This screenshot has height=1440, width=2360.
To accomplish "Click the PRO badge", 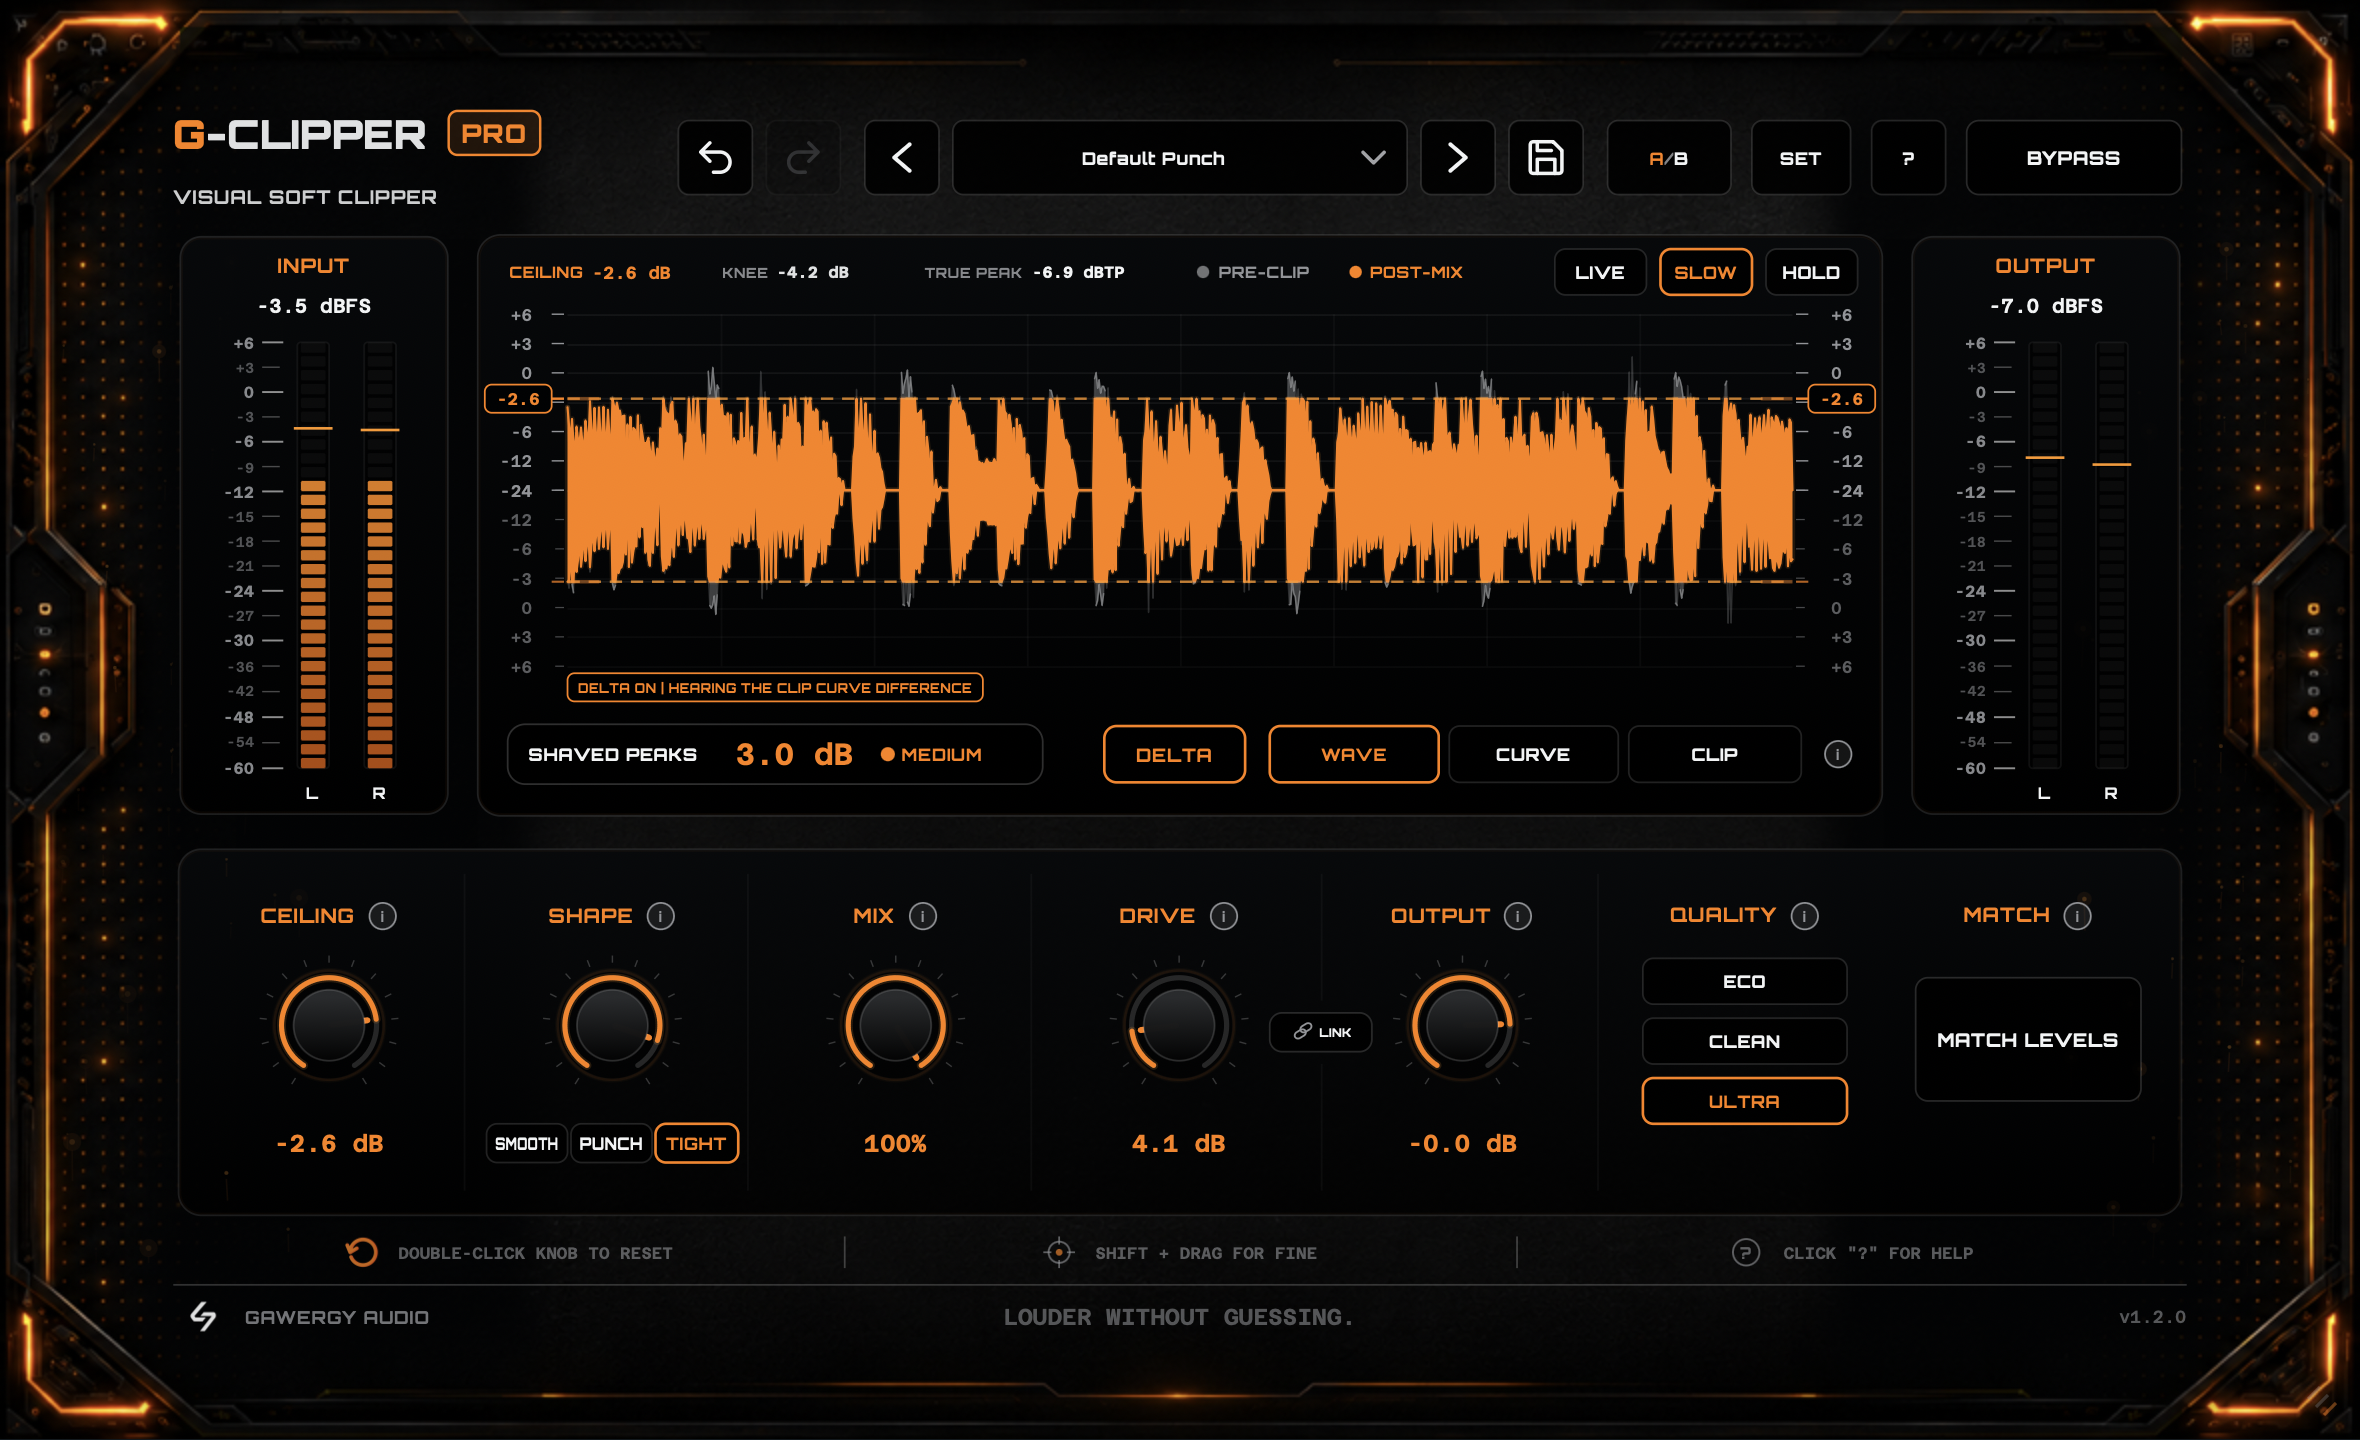I will (494, 133).
